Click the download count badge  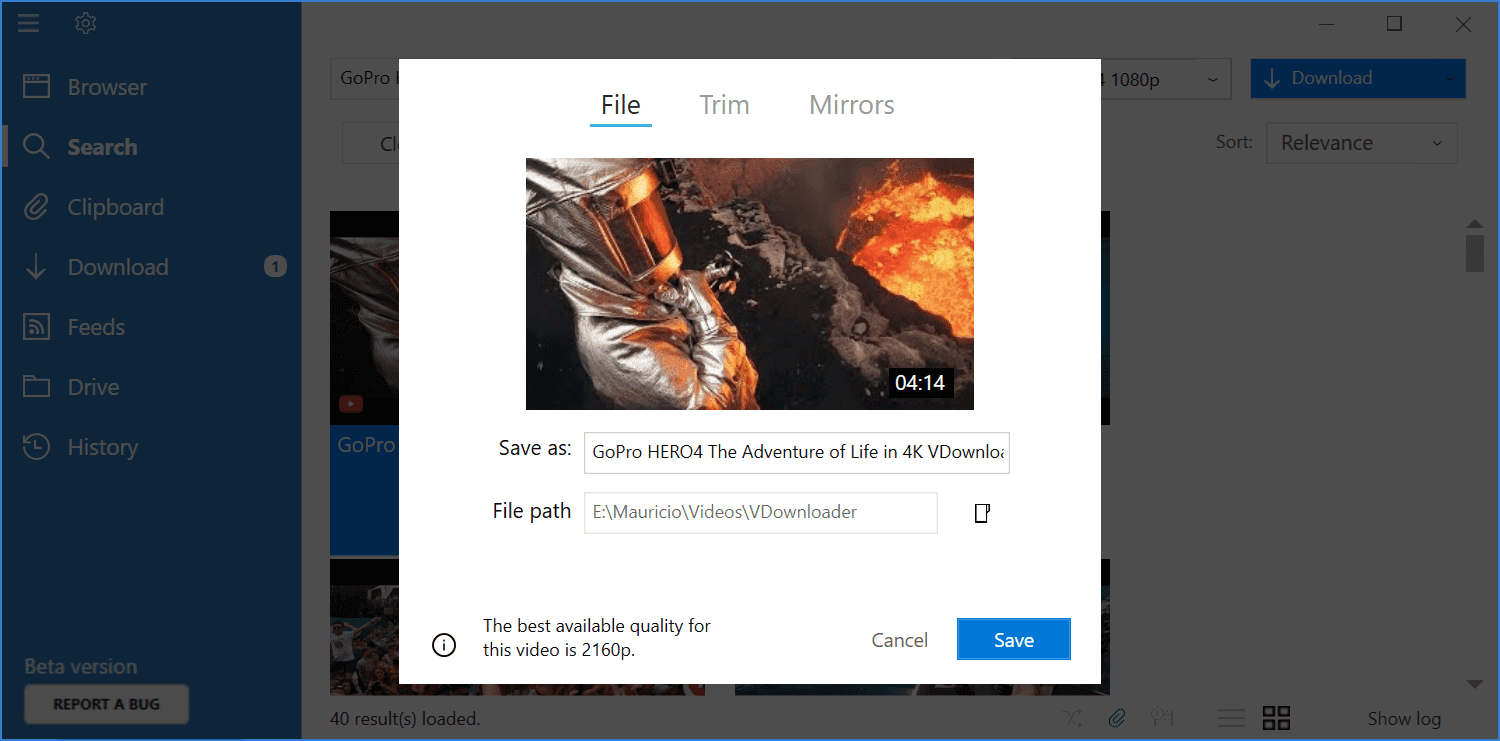pyautogui.click(x=275, y=266)
